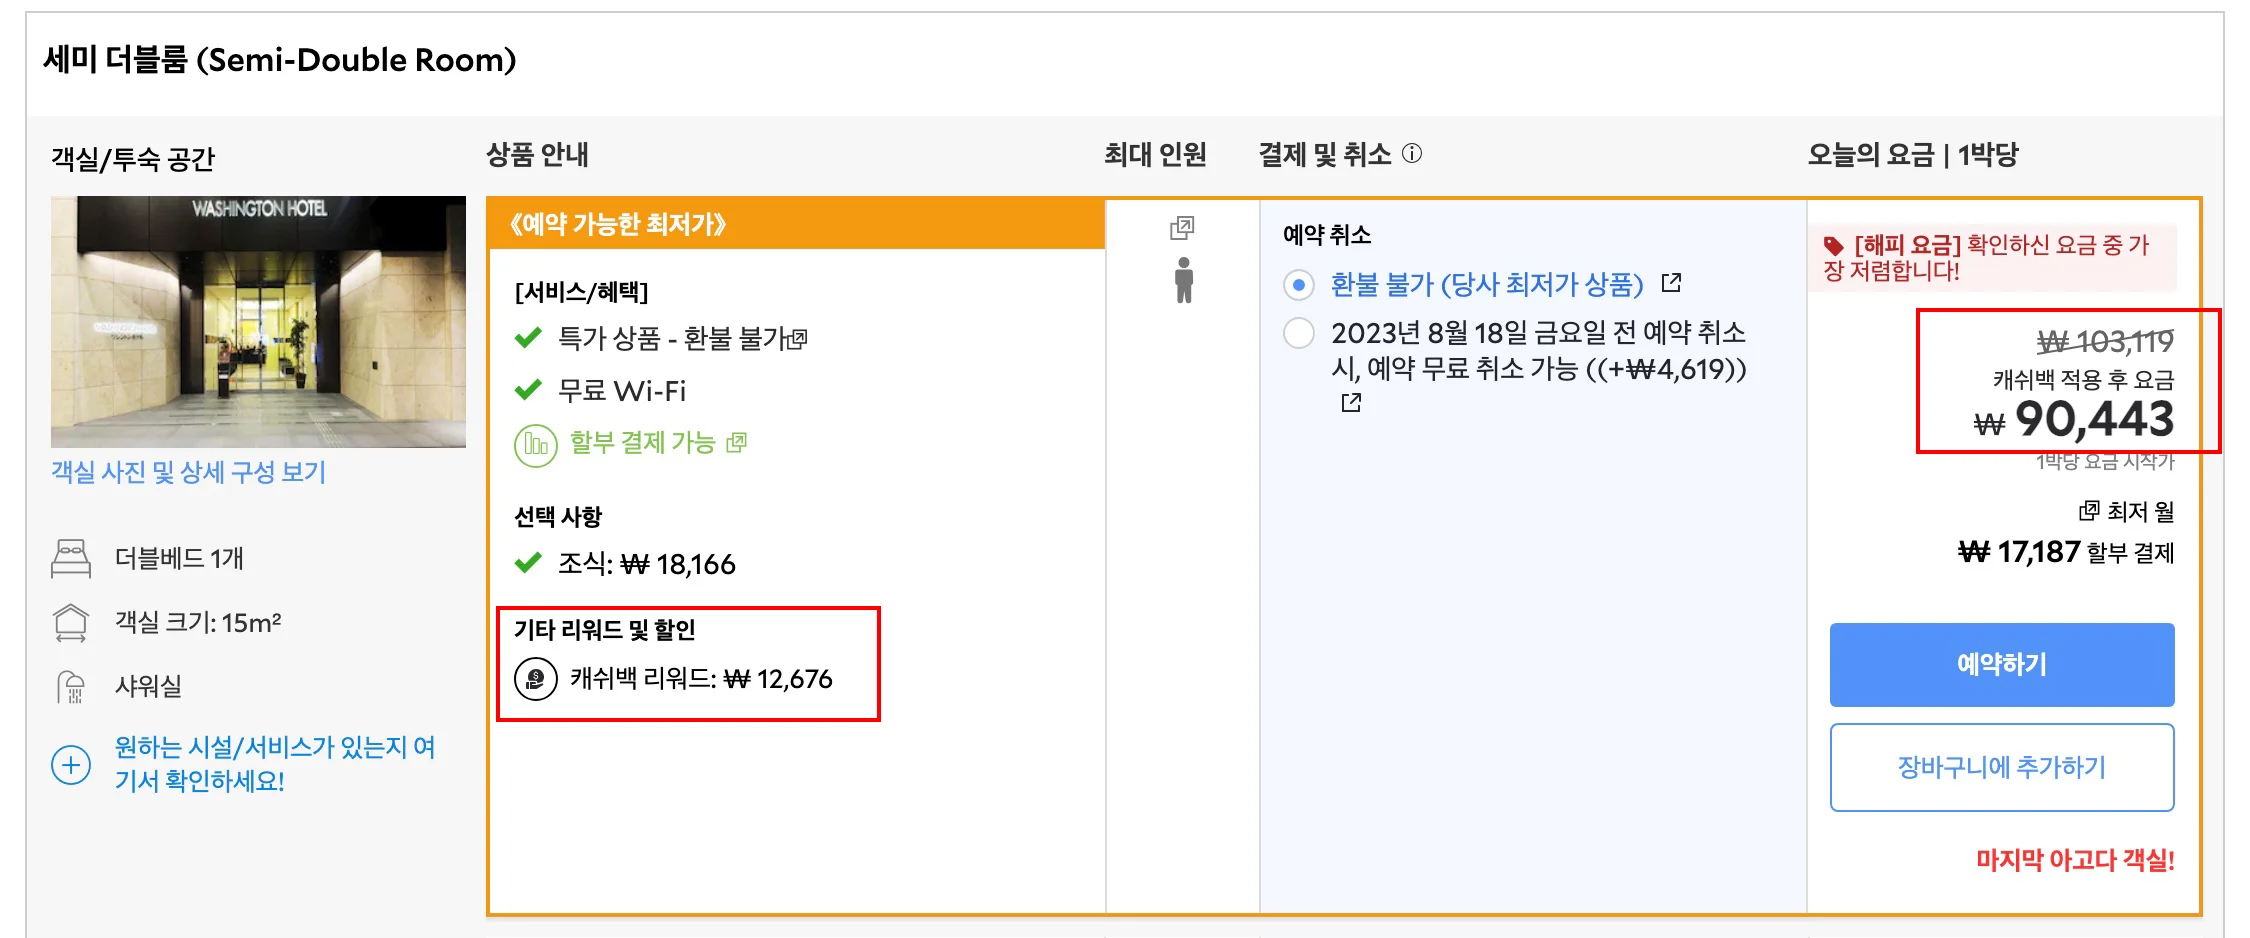2250x938 pixels.
Task: Click the room size icon next to '객실 크기: 15m²'
Action: coord(69,621)
